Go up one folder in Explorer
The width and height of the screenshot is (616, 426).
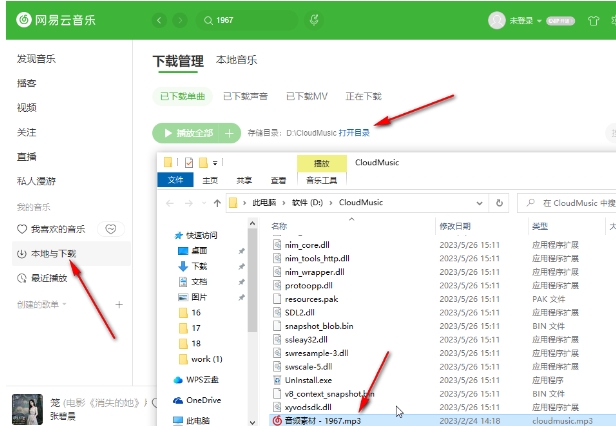coord(215,202)
